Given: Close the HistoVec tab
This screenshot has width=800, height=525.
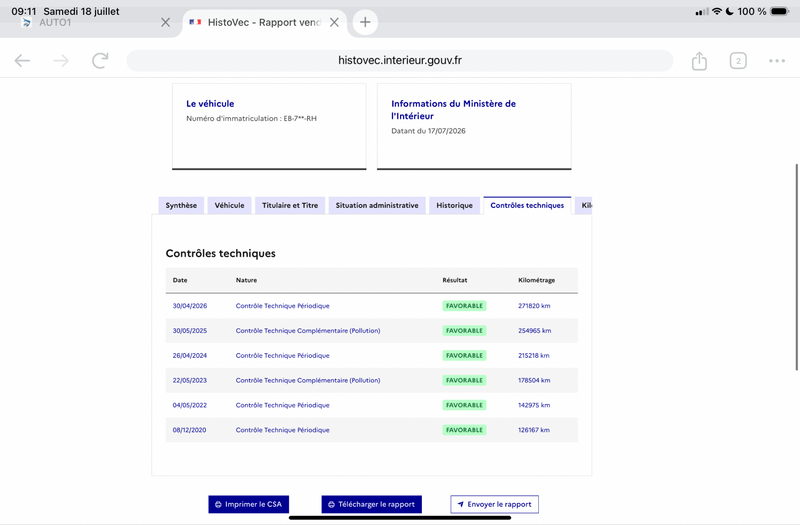Looking at the screenshot, I should click(x=334, y=22).
